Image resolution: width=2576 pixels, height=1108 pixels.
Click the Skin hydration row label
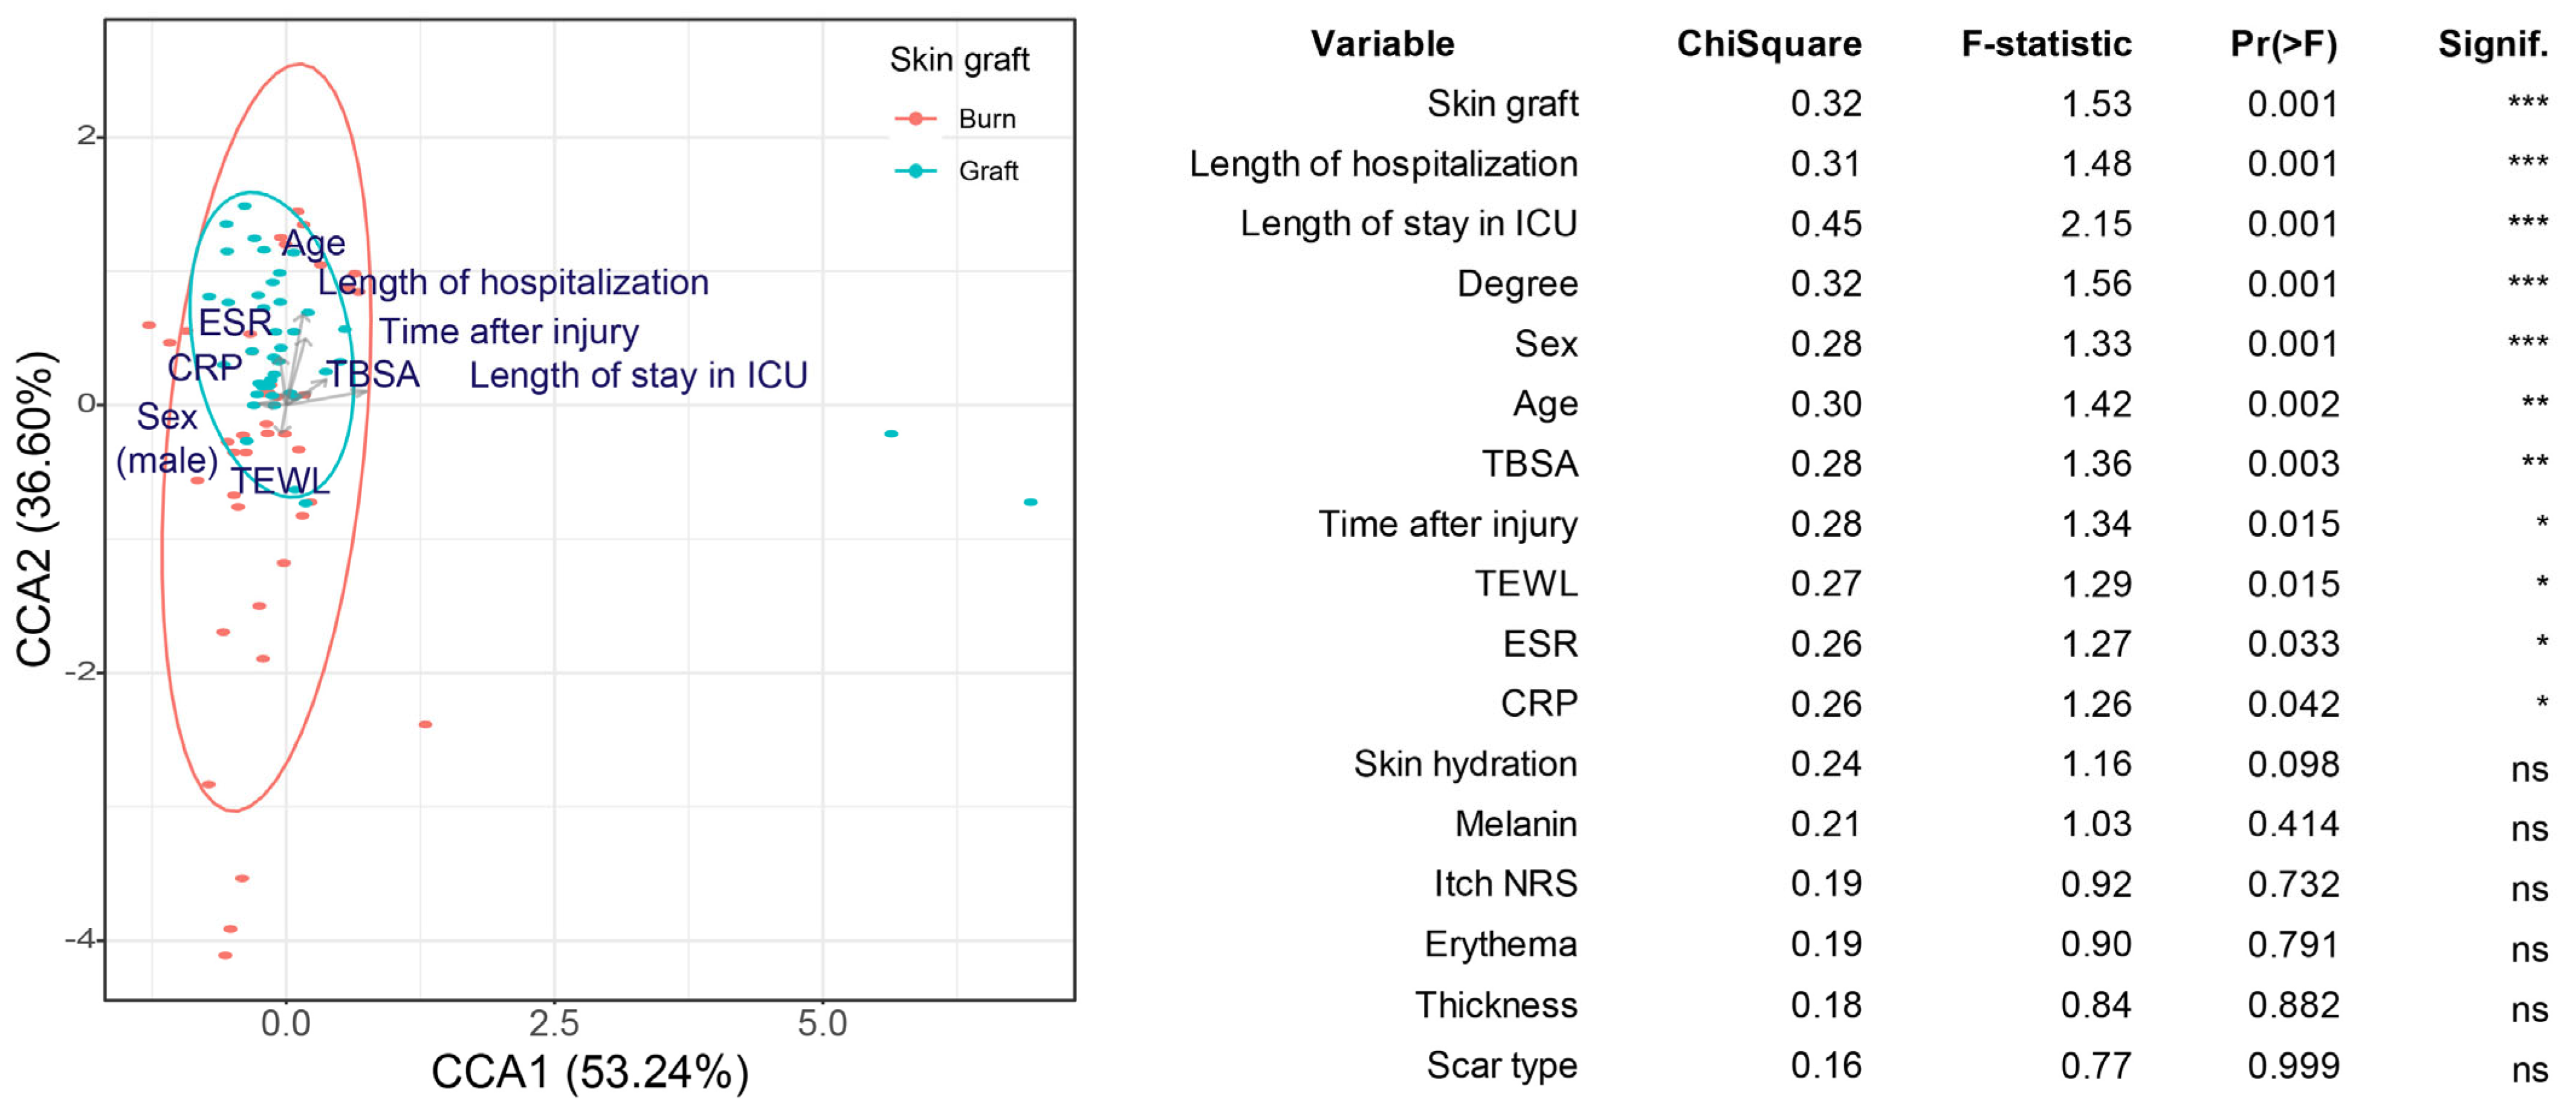(1465, 765)
